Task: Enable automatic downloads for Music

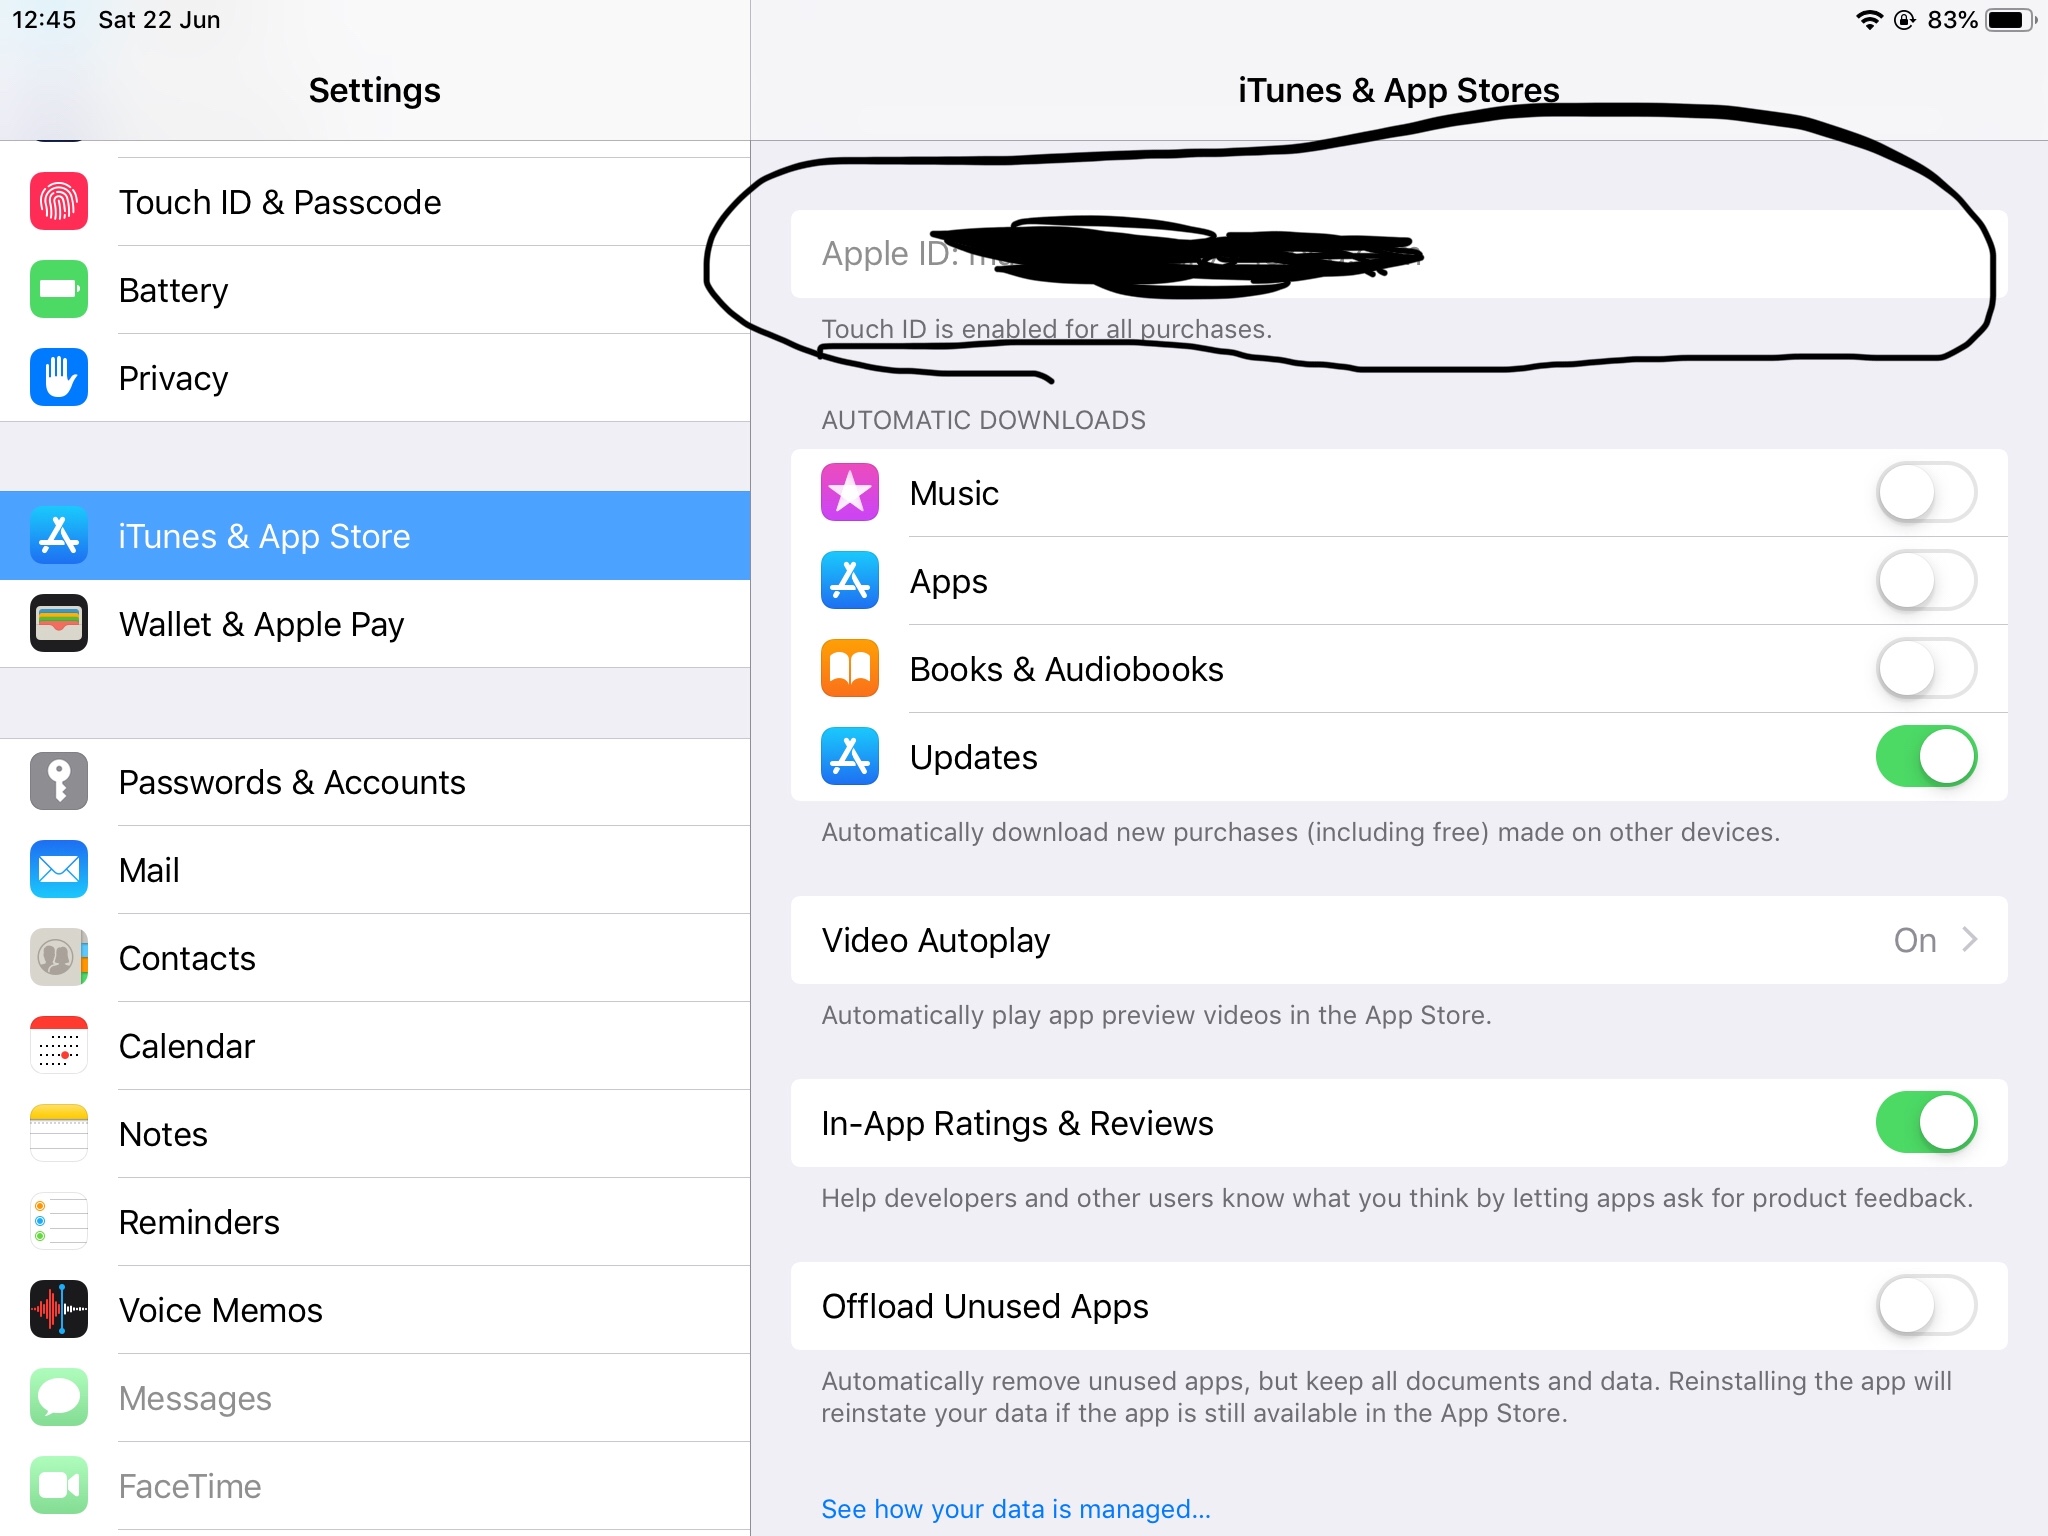Action: coord(1925,493)
